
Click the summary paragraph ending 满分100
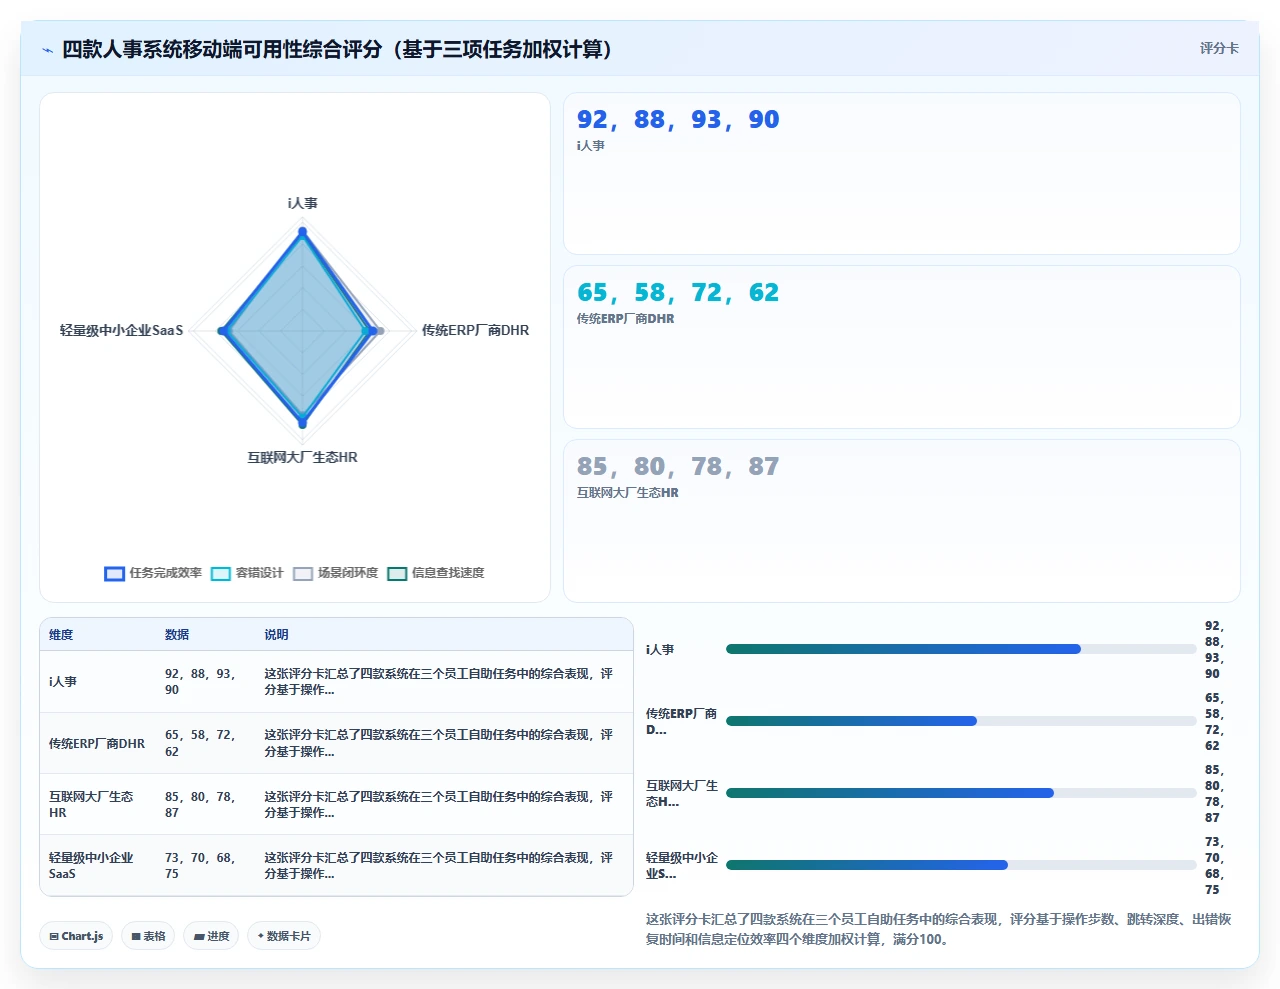tap(939, 929)
